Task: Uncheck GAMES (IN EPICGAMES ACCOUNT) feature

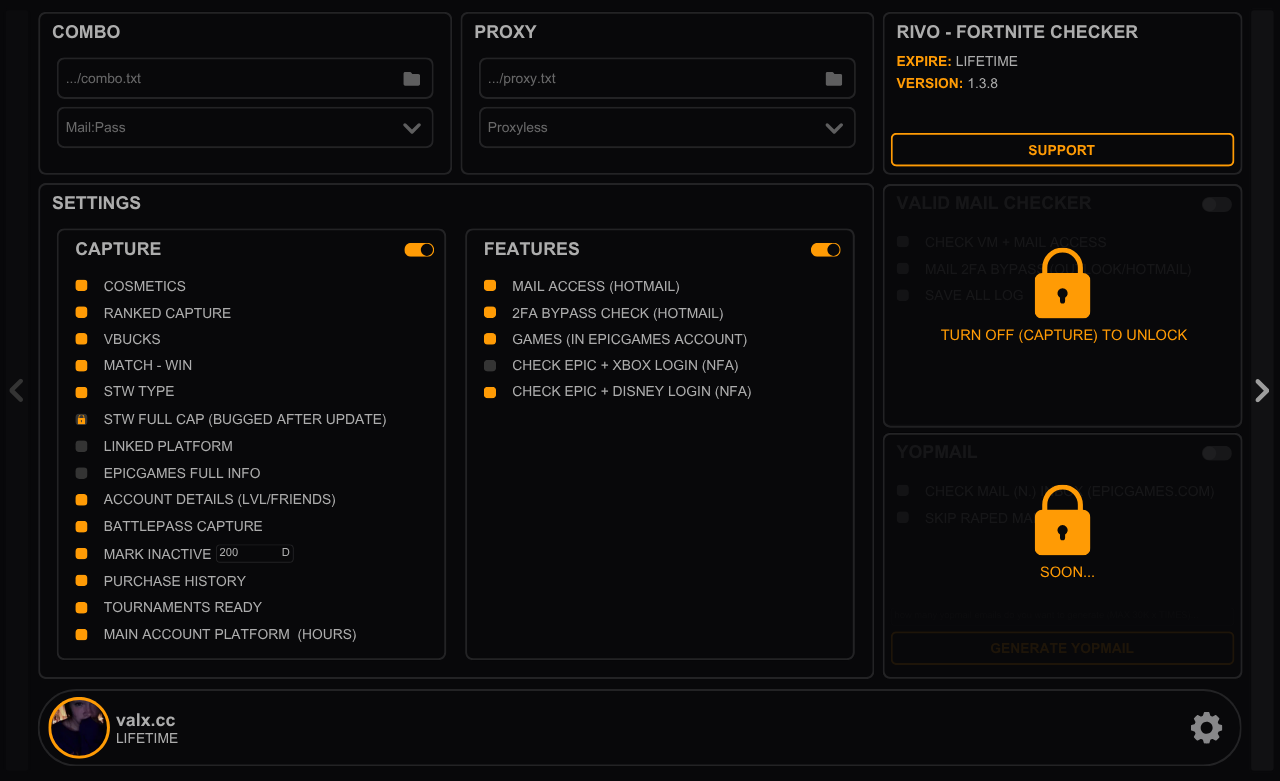Action: coord(490,339)
